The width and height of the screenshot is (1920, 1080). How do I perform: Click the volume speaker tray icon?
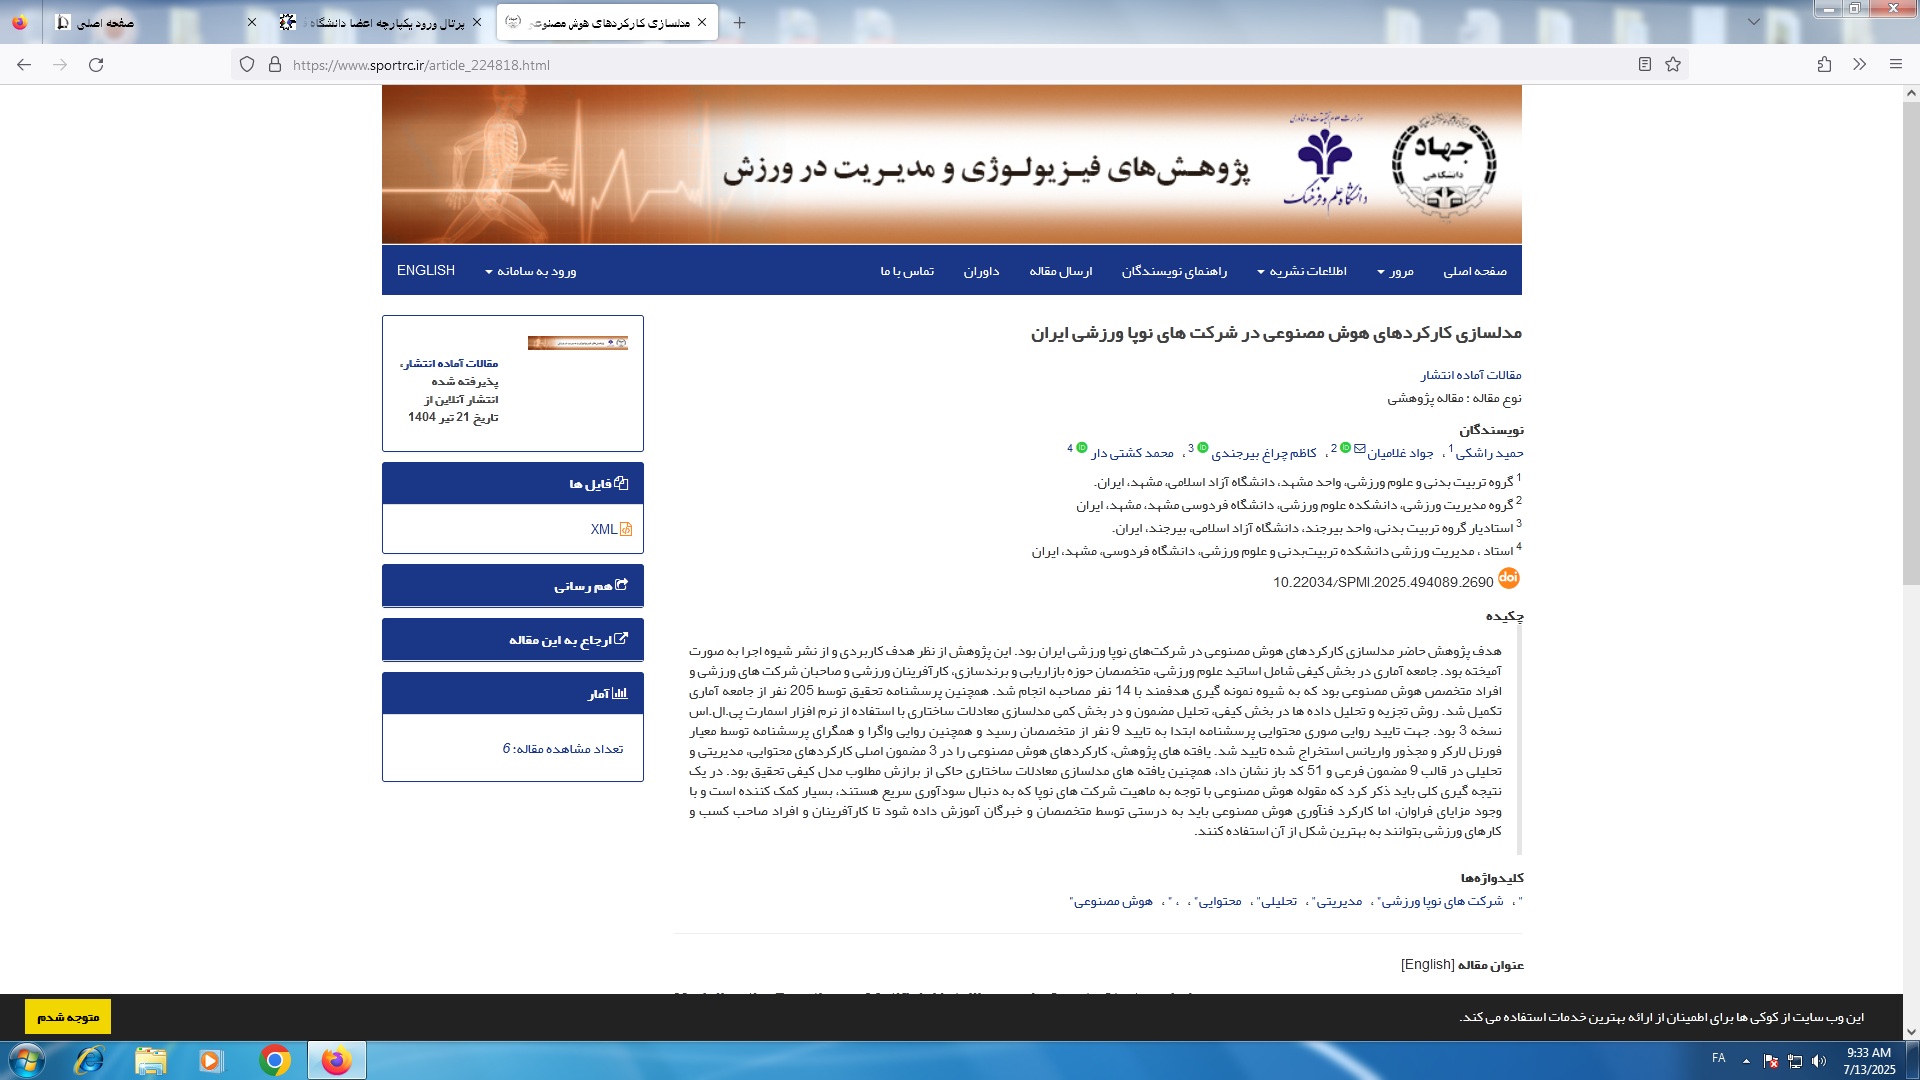coord(1819,1061)
